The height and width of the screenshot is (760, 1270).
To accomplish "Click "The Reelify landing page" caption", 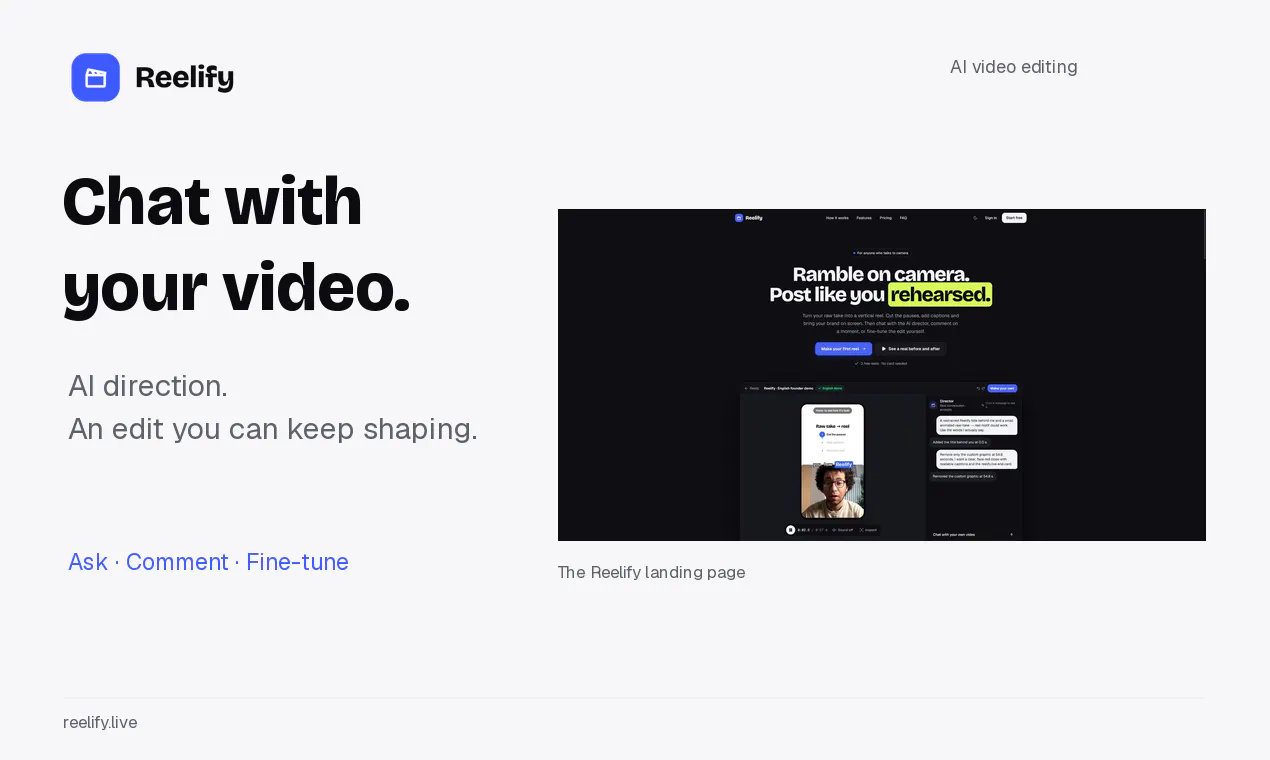I will (x=651, y=572).
